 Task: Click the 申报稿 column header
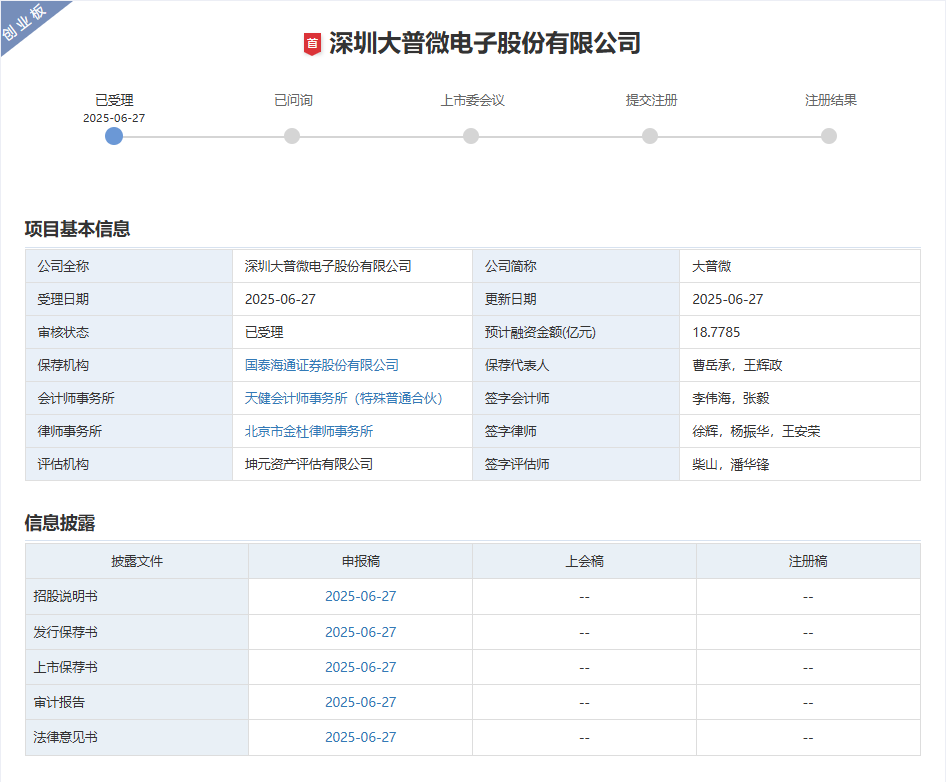click(361, 561)
